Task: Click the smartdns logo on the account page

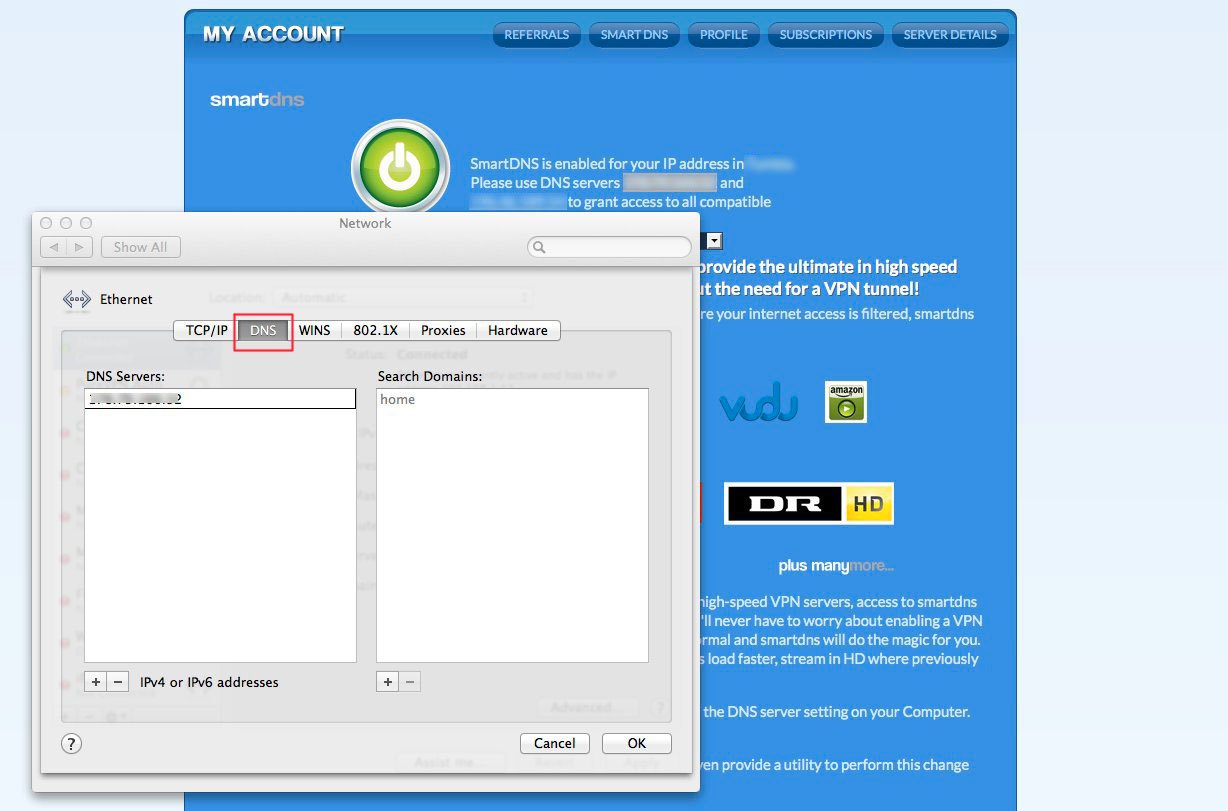Action: coord(257,100)
